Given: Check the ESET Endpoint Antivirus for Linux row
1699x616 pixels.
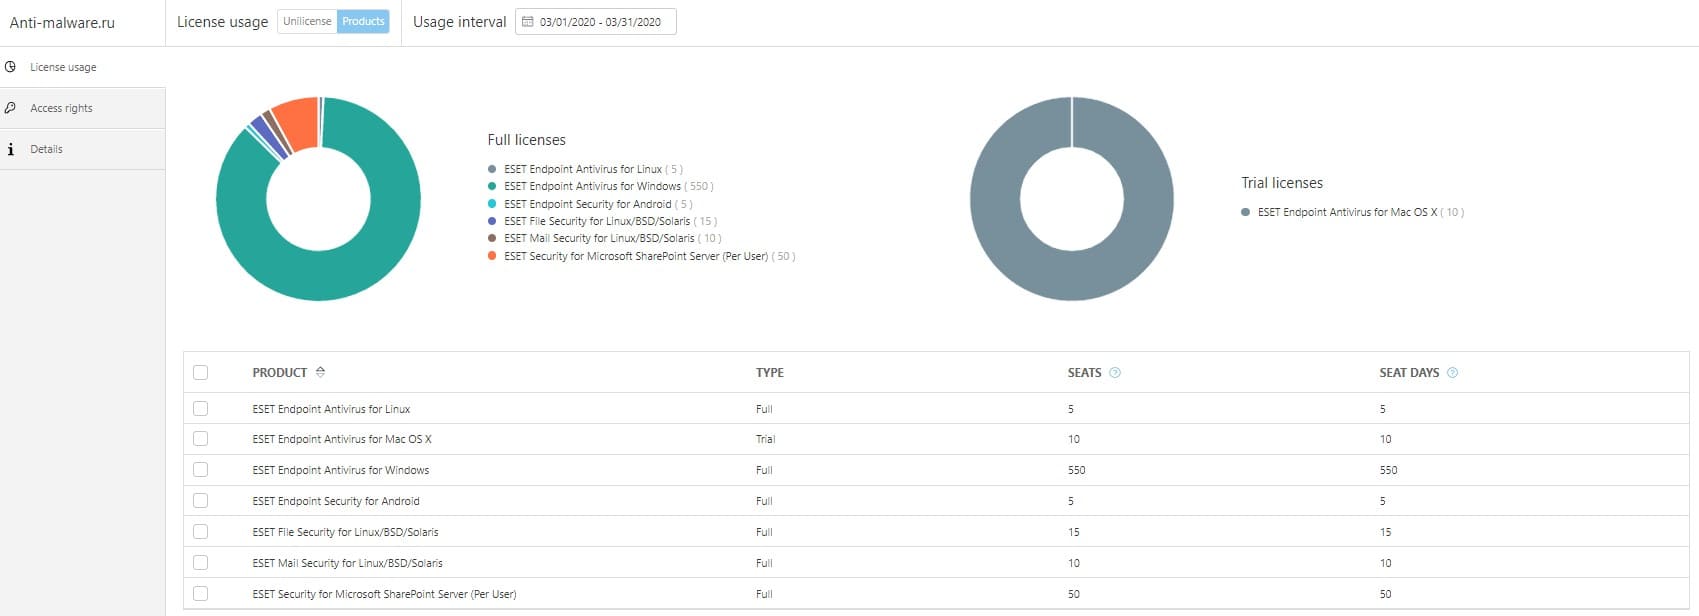Looking at the screenshot, I should (201, 409).
